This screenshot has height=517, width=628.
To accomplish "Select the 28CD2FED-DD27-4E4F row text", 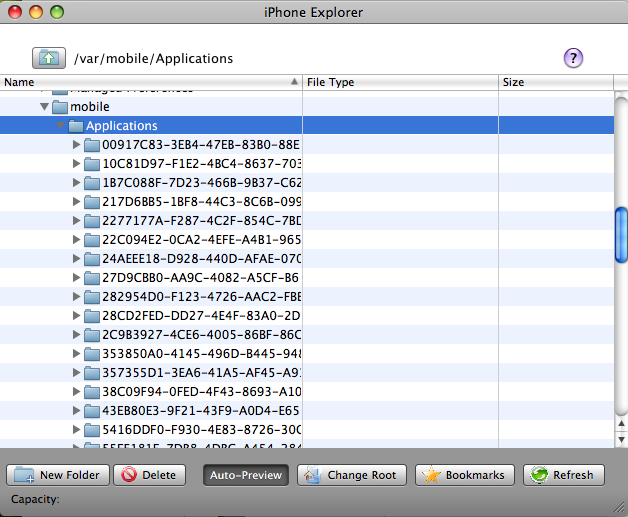I will (201, 316).
